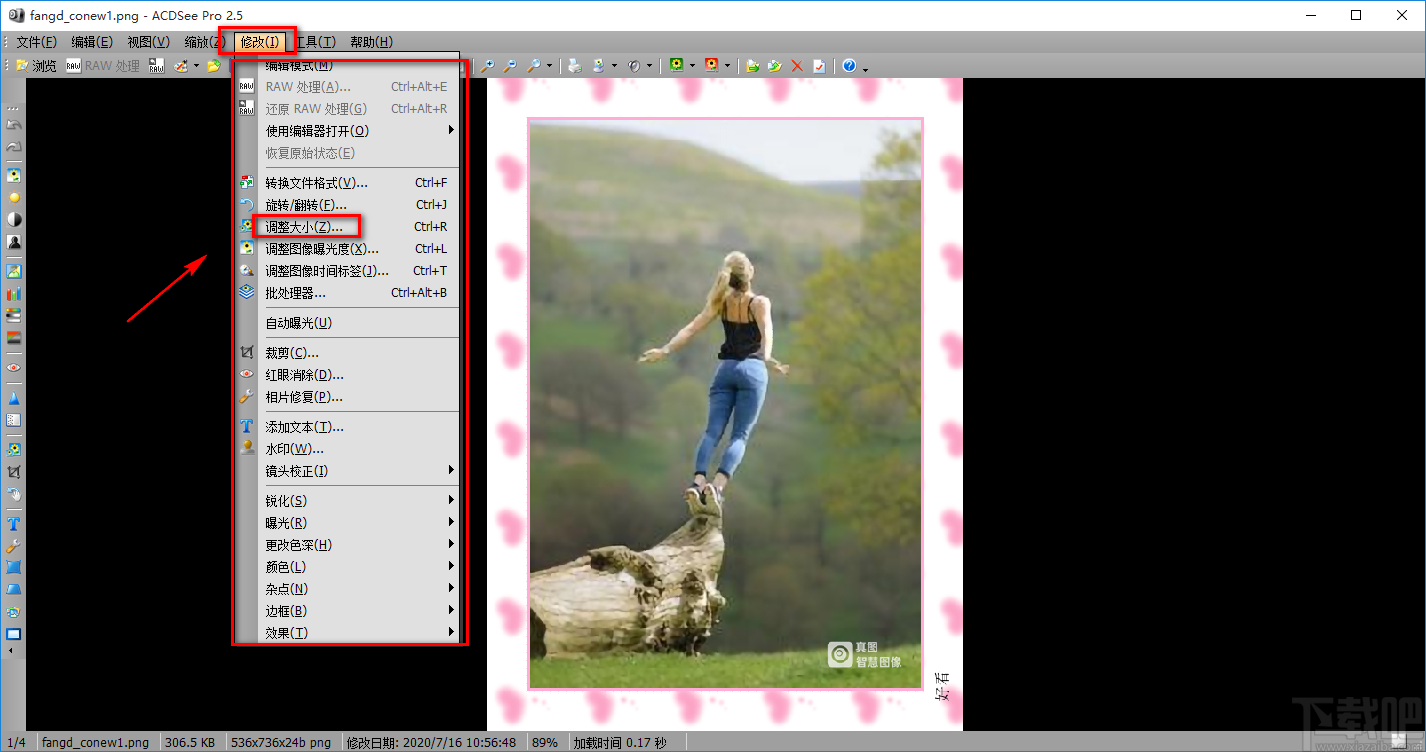
Task: Click the zoom in magnifier toolbar icon
Action: pyautogui.click(x=487, y=66)
